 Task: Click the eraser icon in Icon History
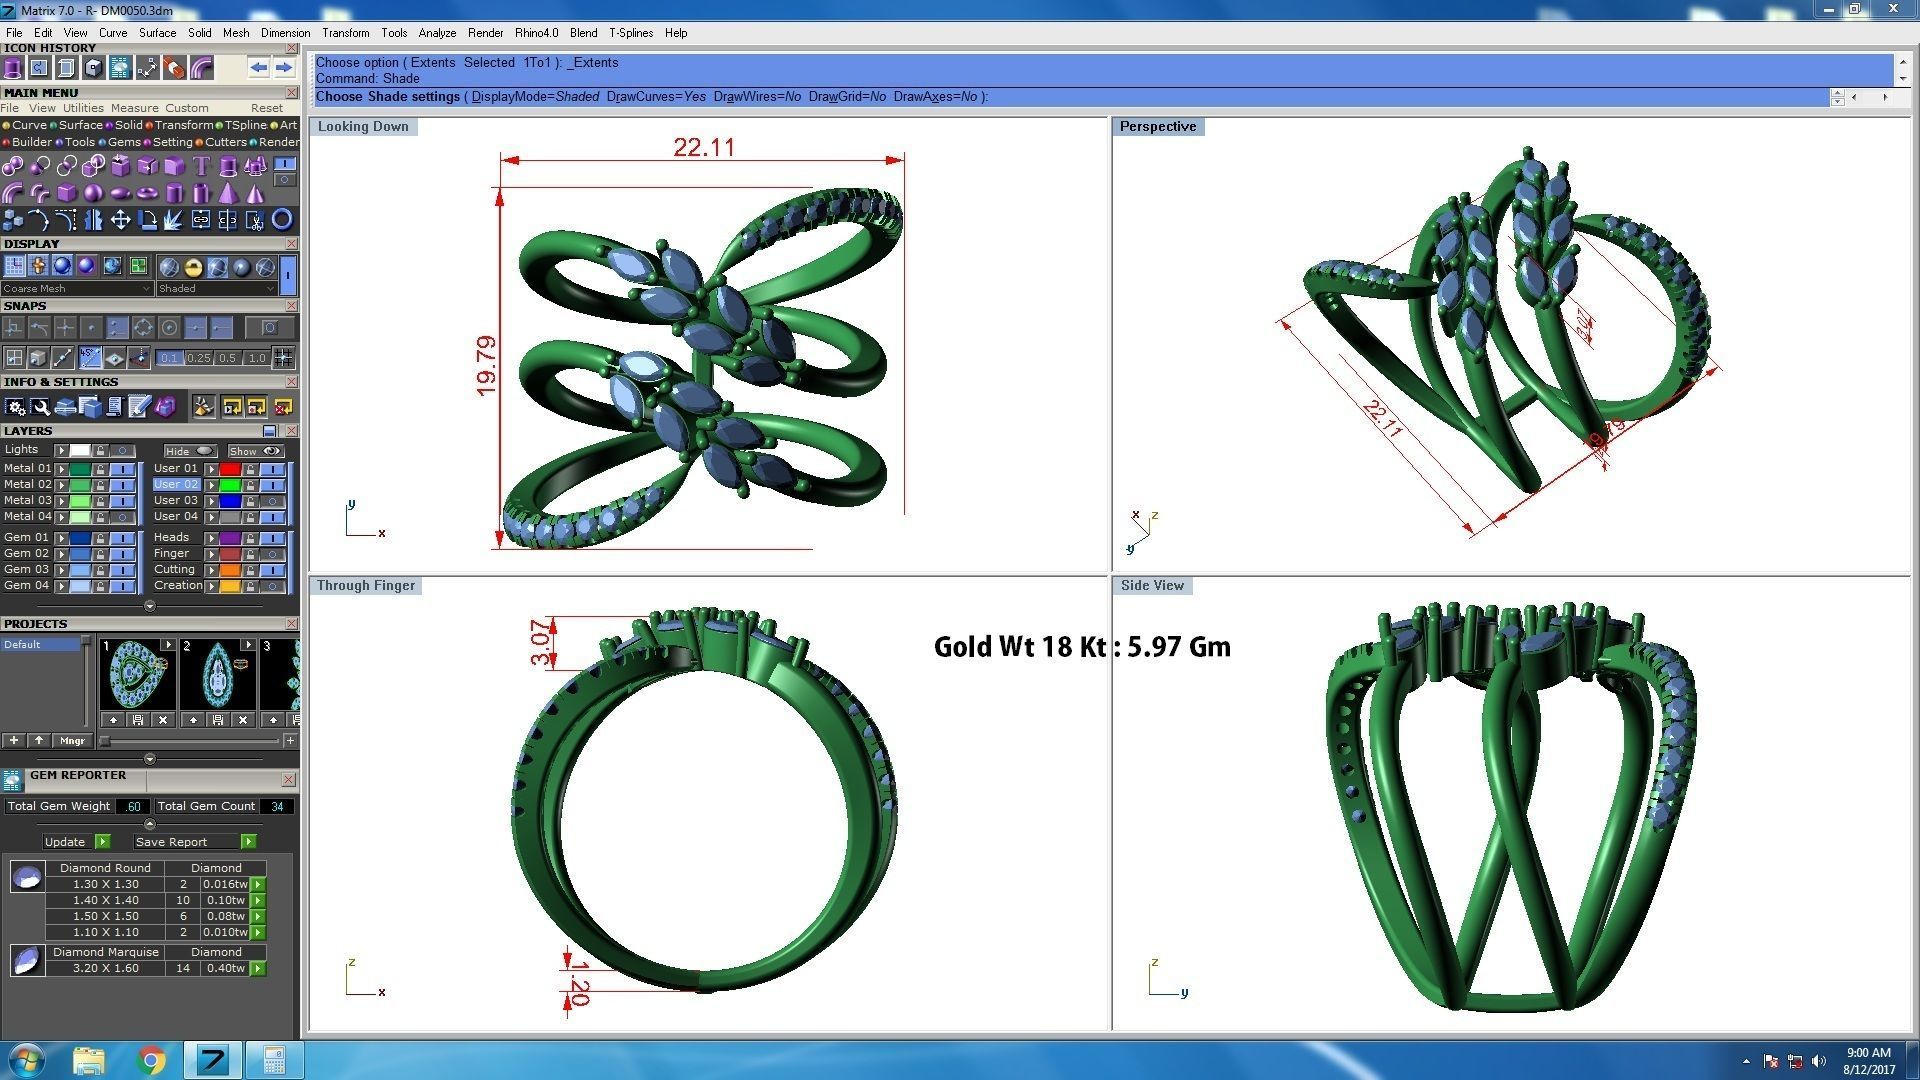tap(174, 68)
